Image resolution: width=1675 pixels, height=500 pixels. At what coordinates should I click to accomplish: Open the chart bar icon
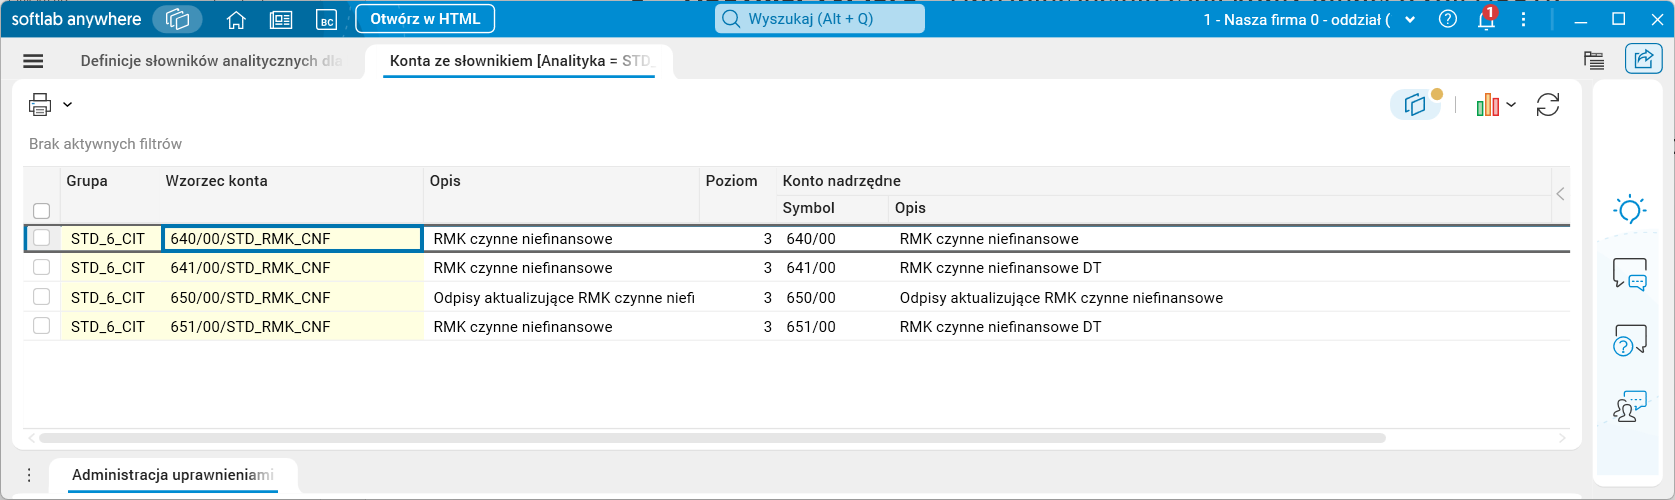1487,105
